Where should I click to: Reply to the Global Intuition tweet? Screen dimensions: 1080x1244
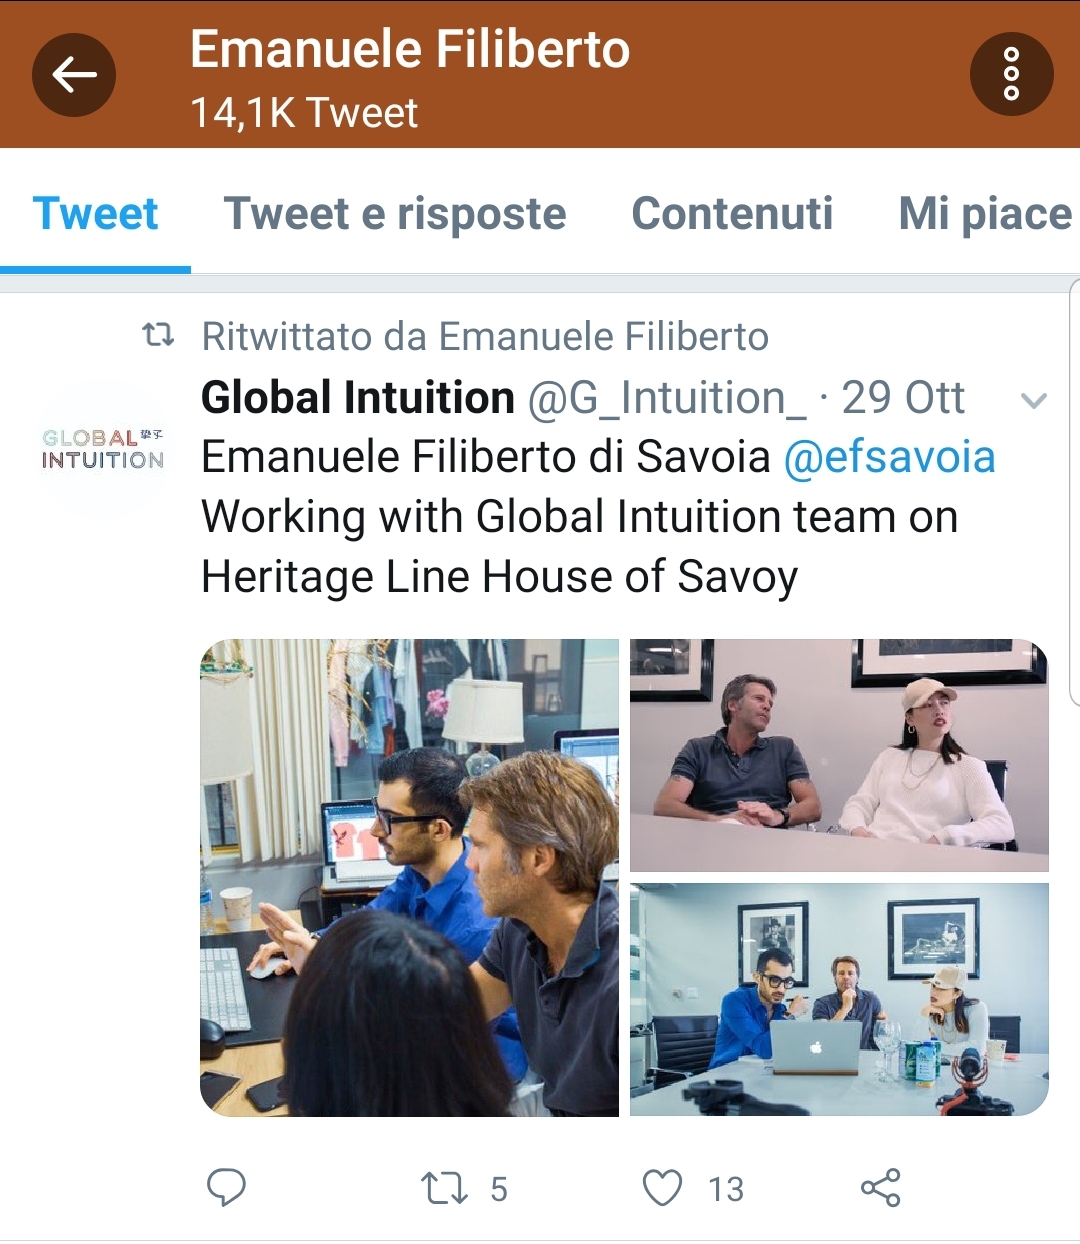click(226, 1187)
